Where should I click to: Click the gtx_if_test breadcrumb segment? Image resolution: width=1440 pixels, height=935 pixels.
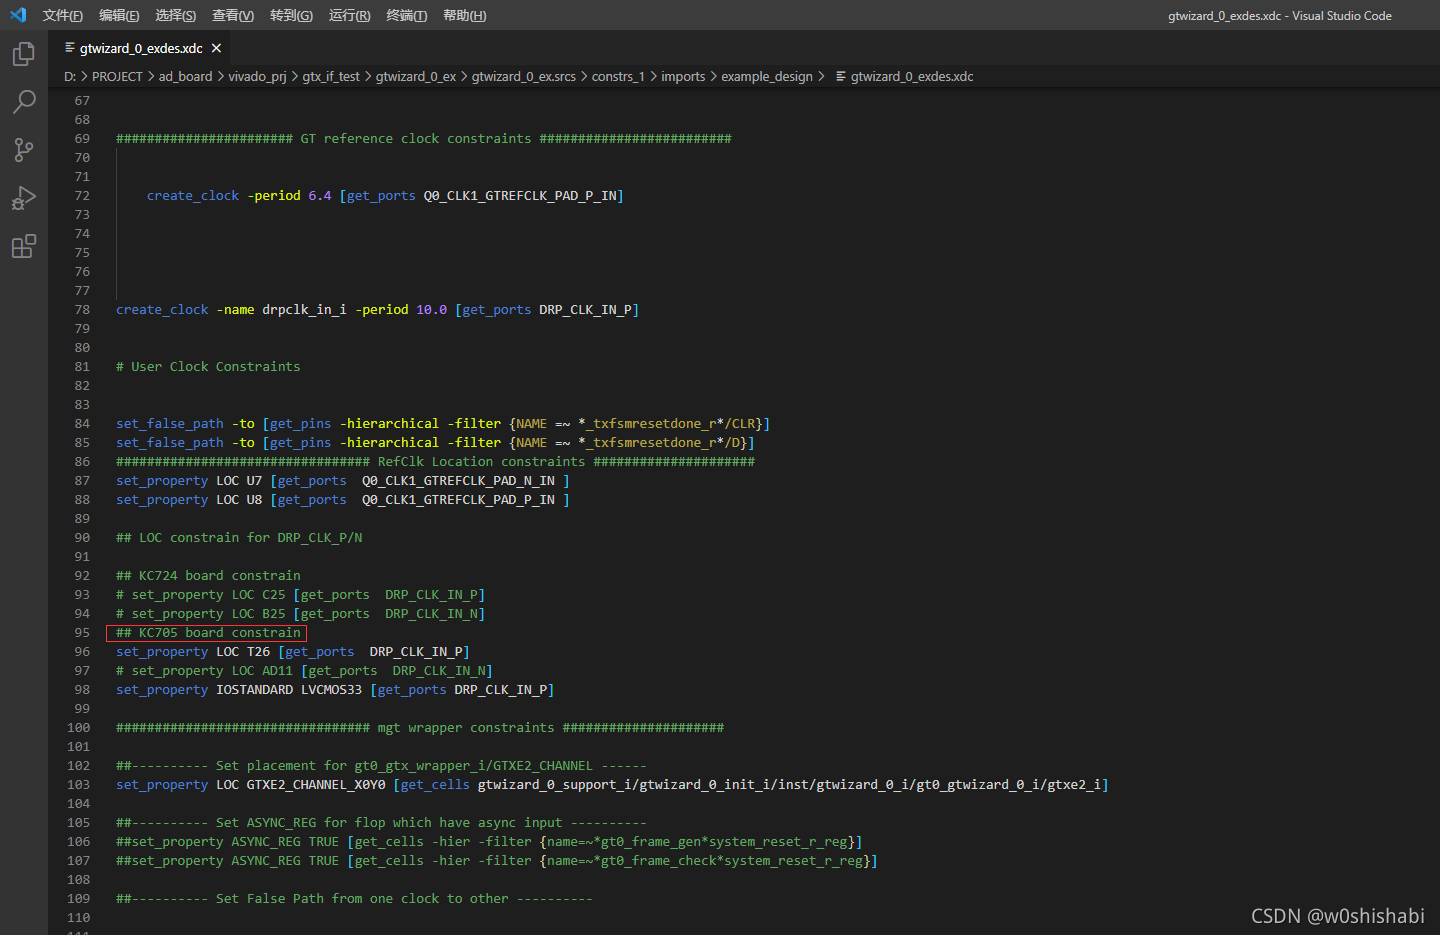331,76
